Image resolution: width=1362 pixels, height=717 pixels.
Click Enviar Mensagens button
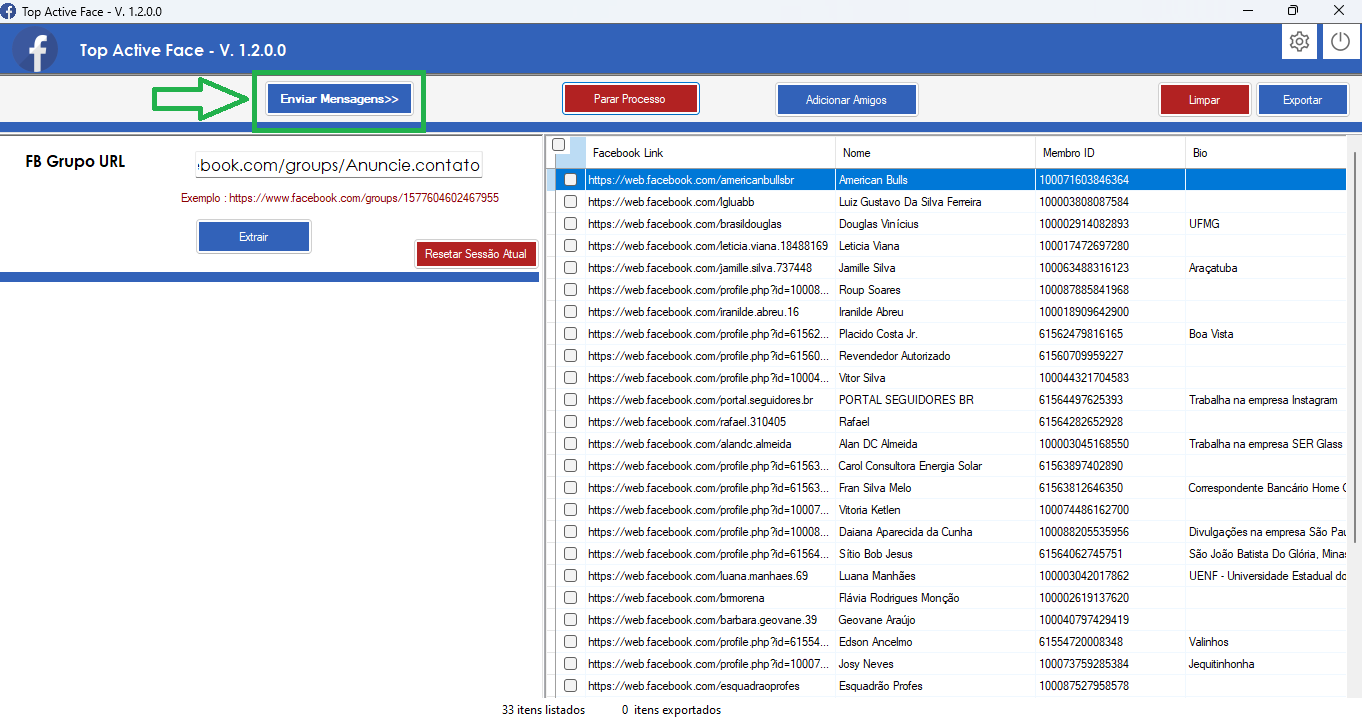pyautogui.click(x=339, y=99)
